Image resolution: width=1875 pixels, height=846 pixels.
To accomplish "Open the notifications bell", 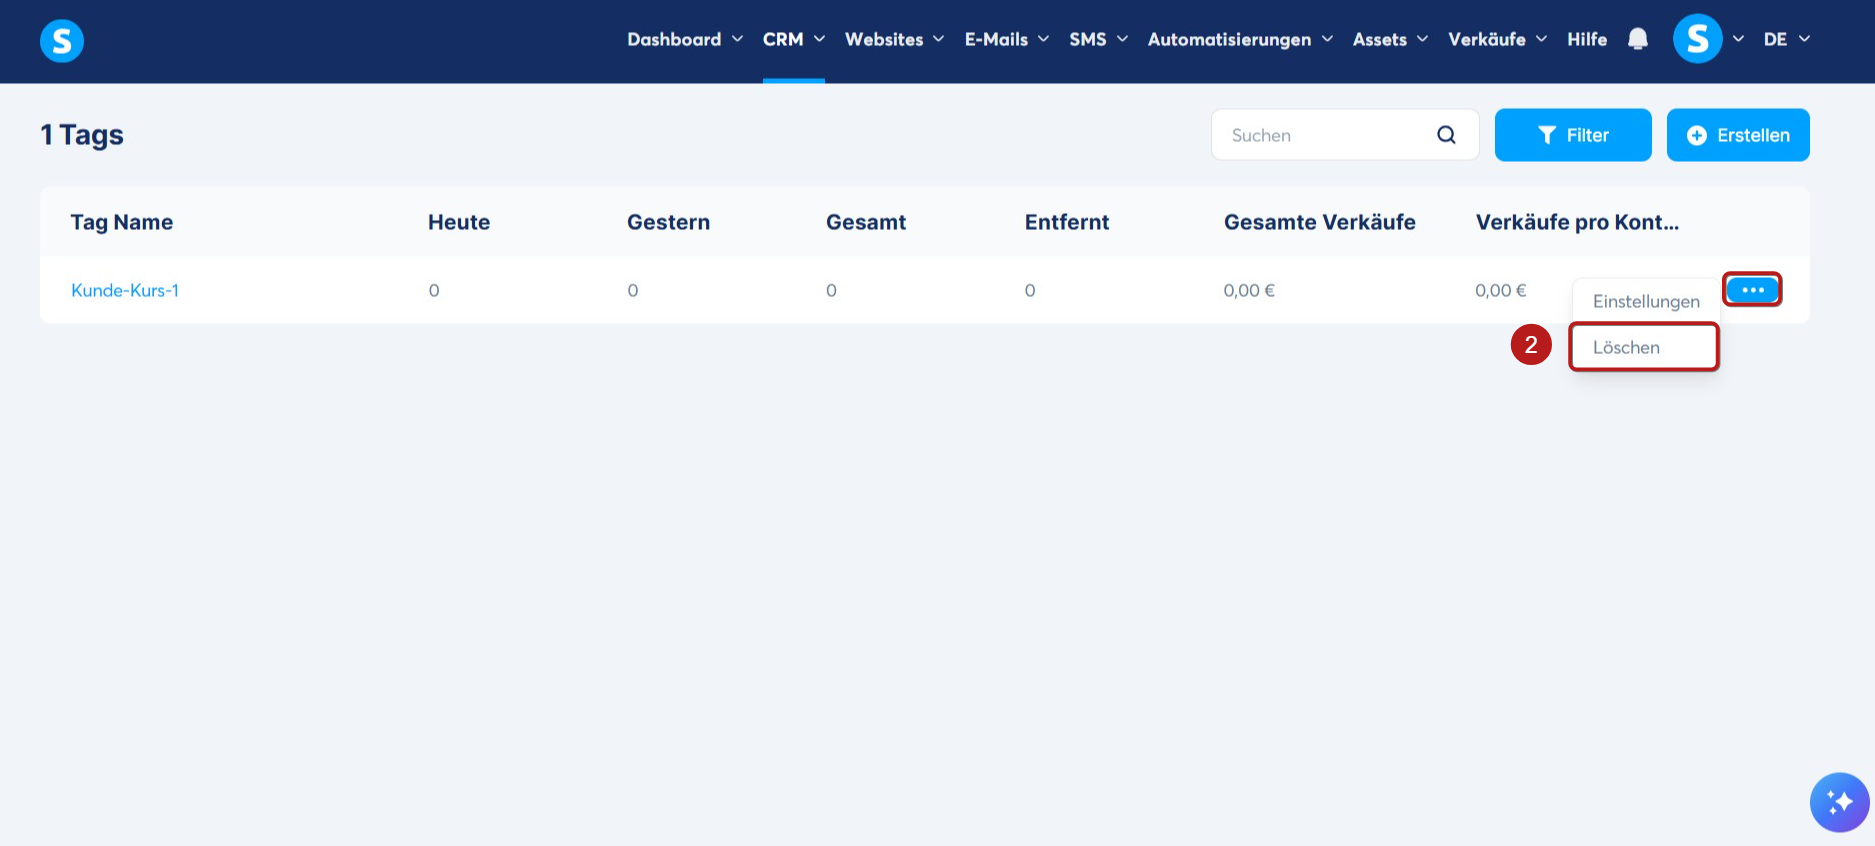I will pyautogui.click(x=1637, y=39).
